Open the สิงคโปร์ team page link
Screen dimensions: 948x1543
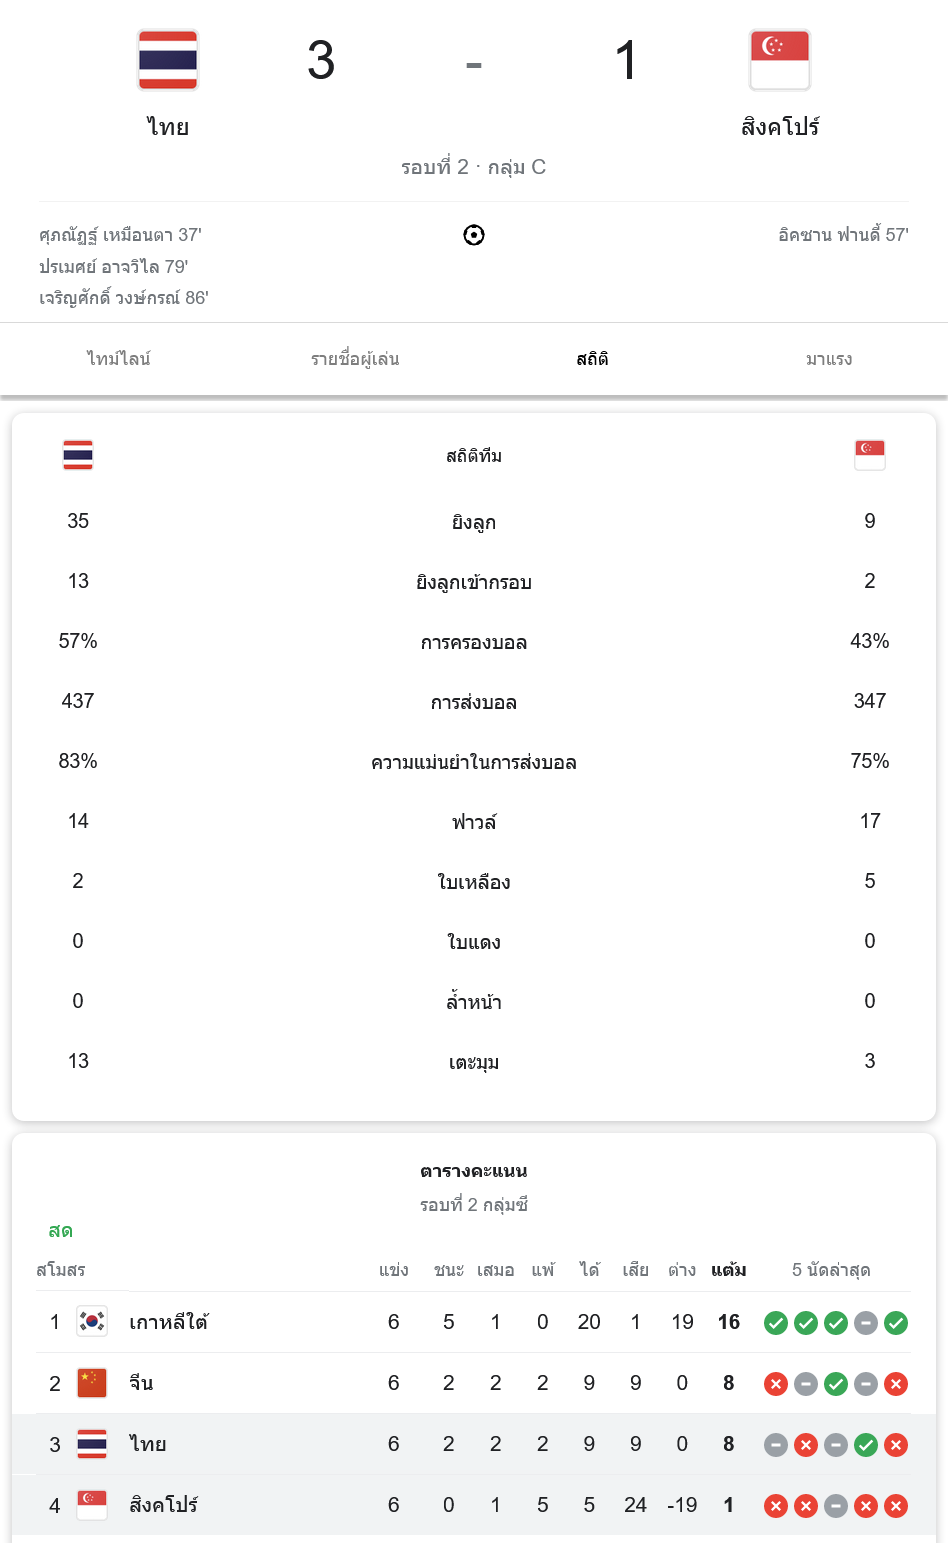[779, 127]
